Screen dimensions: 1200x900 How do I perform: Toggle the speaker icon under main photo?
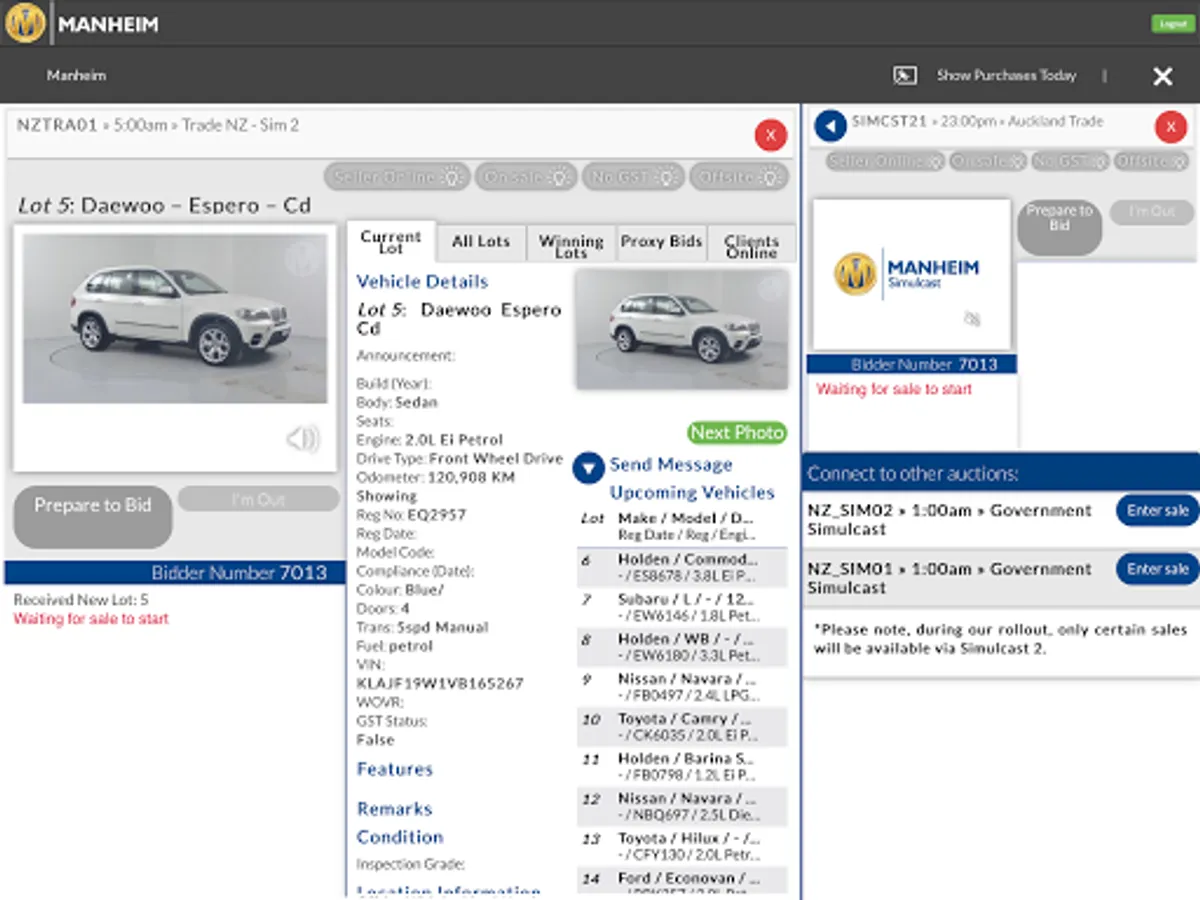point(303,439)
